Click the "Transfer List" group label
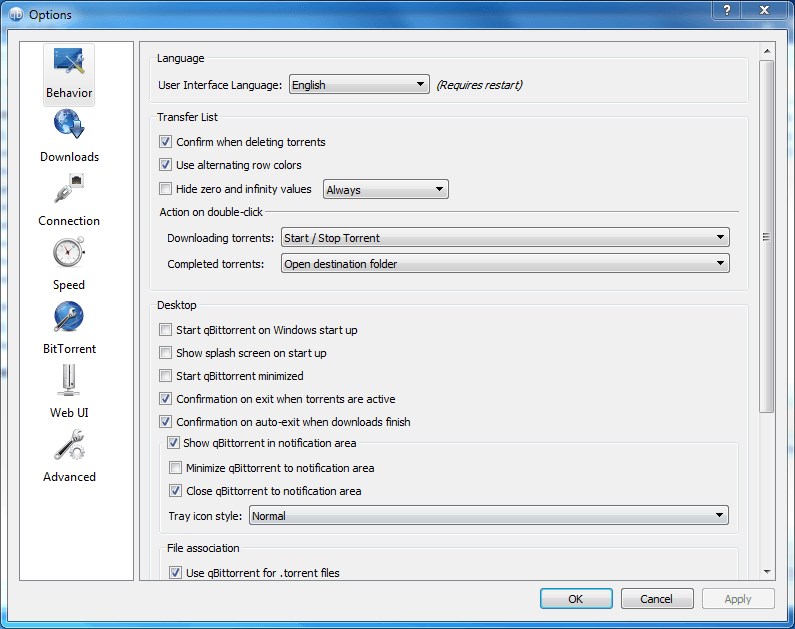This screenshot has width=795, height=629. [187, 117]
